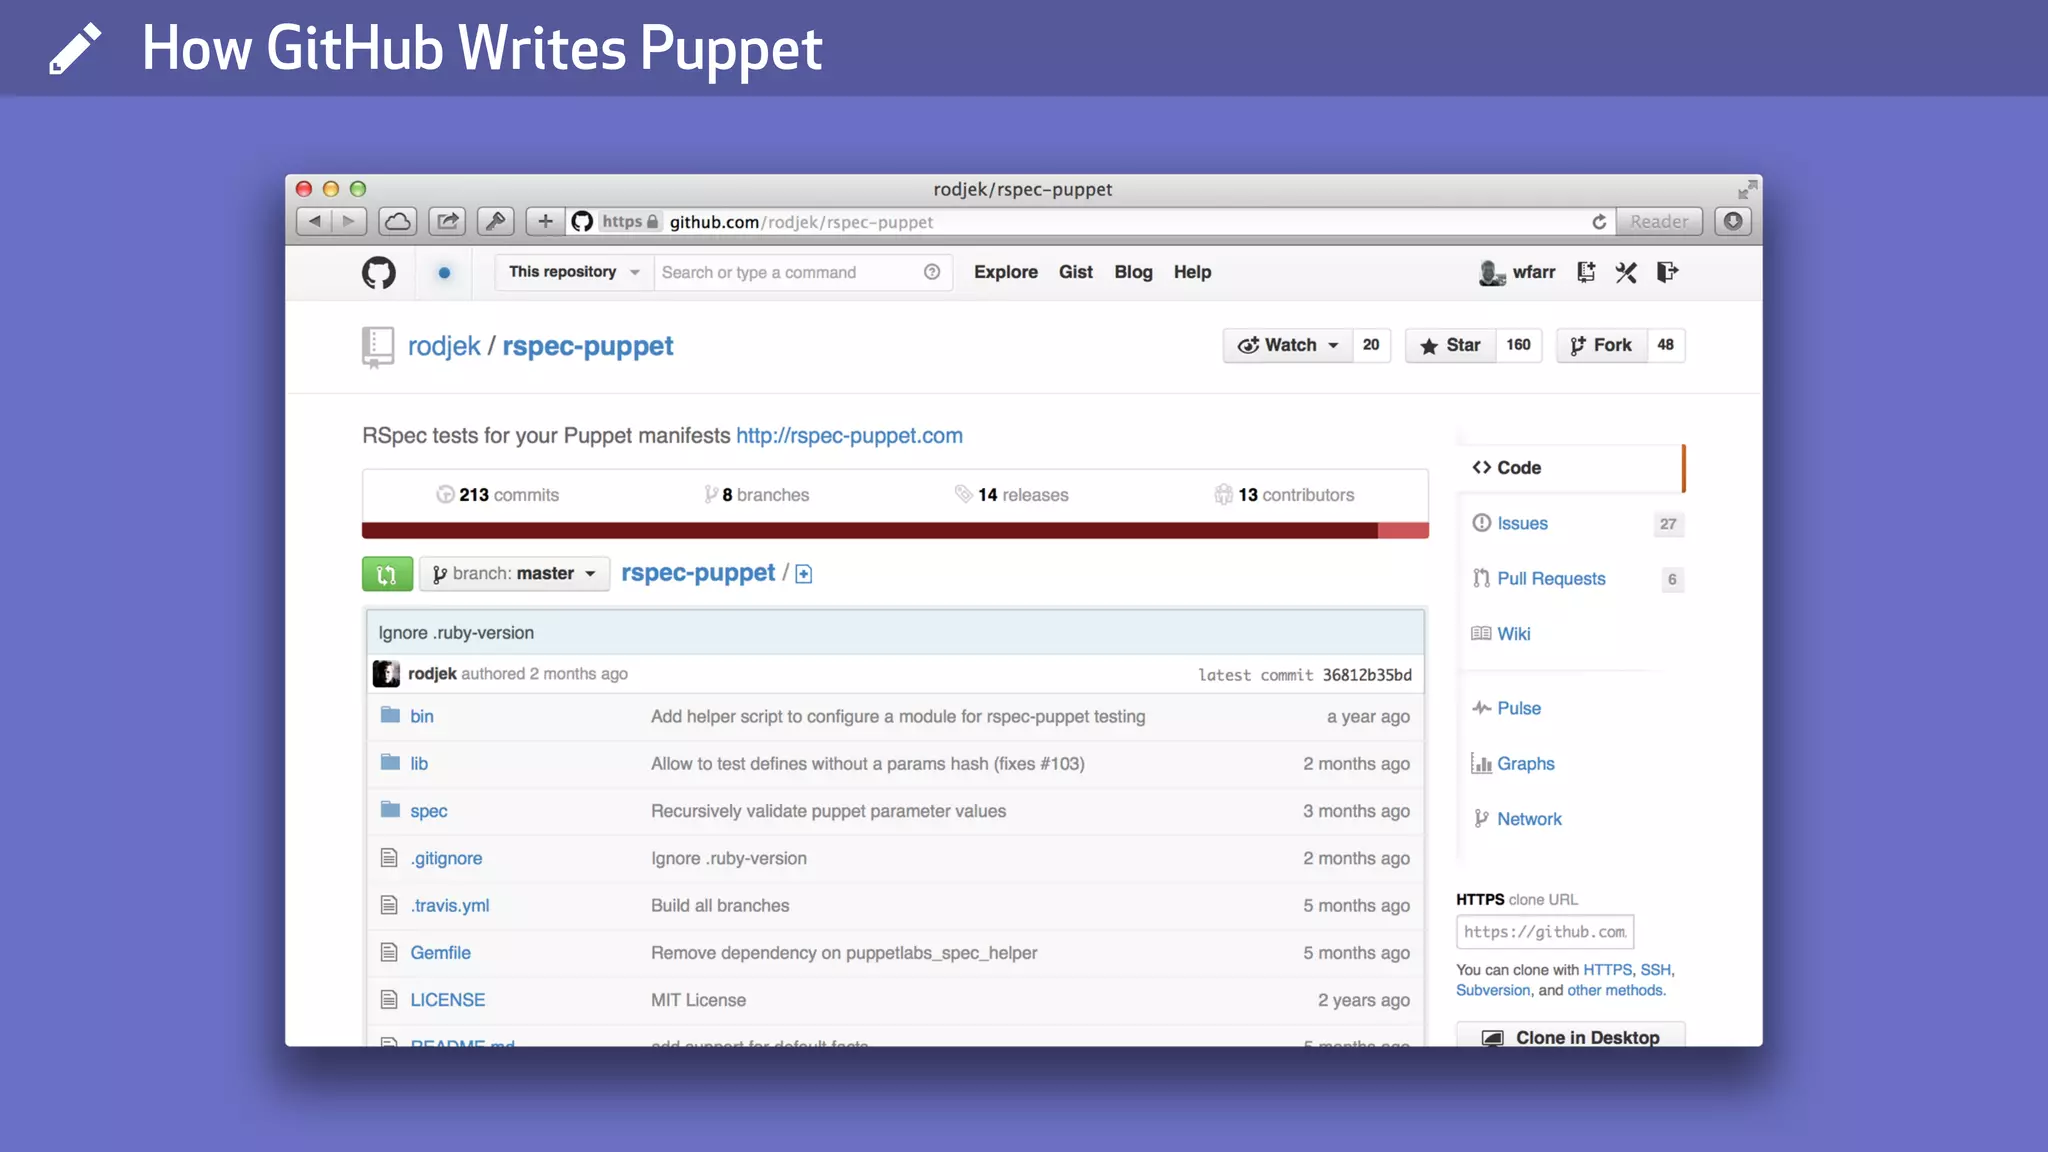Click the Safari back arrow
Image resolution: width=2048 pixels, height=1152 pixels.
[314, 221]
